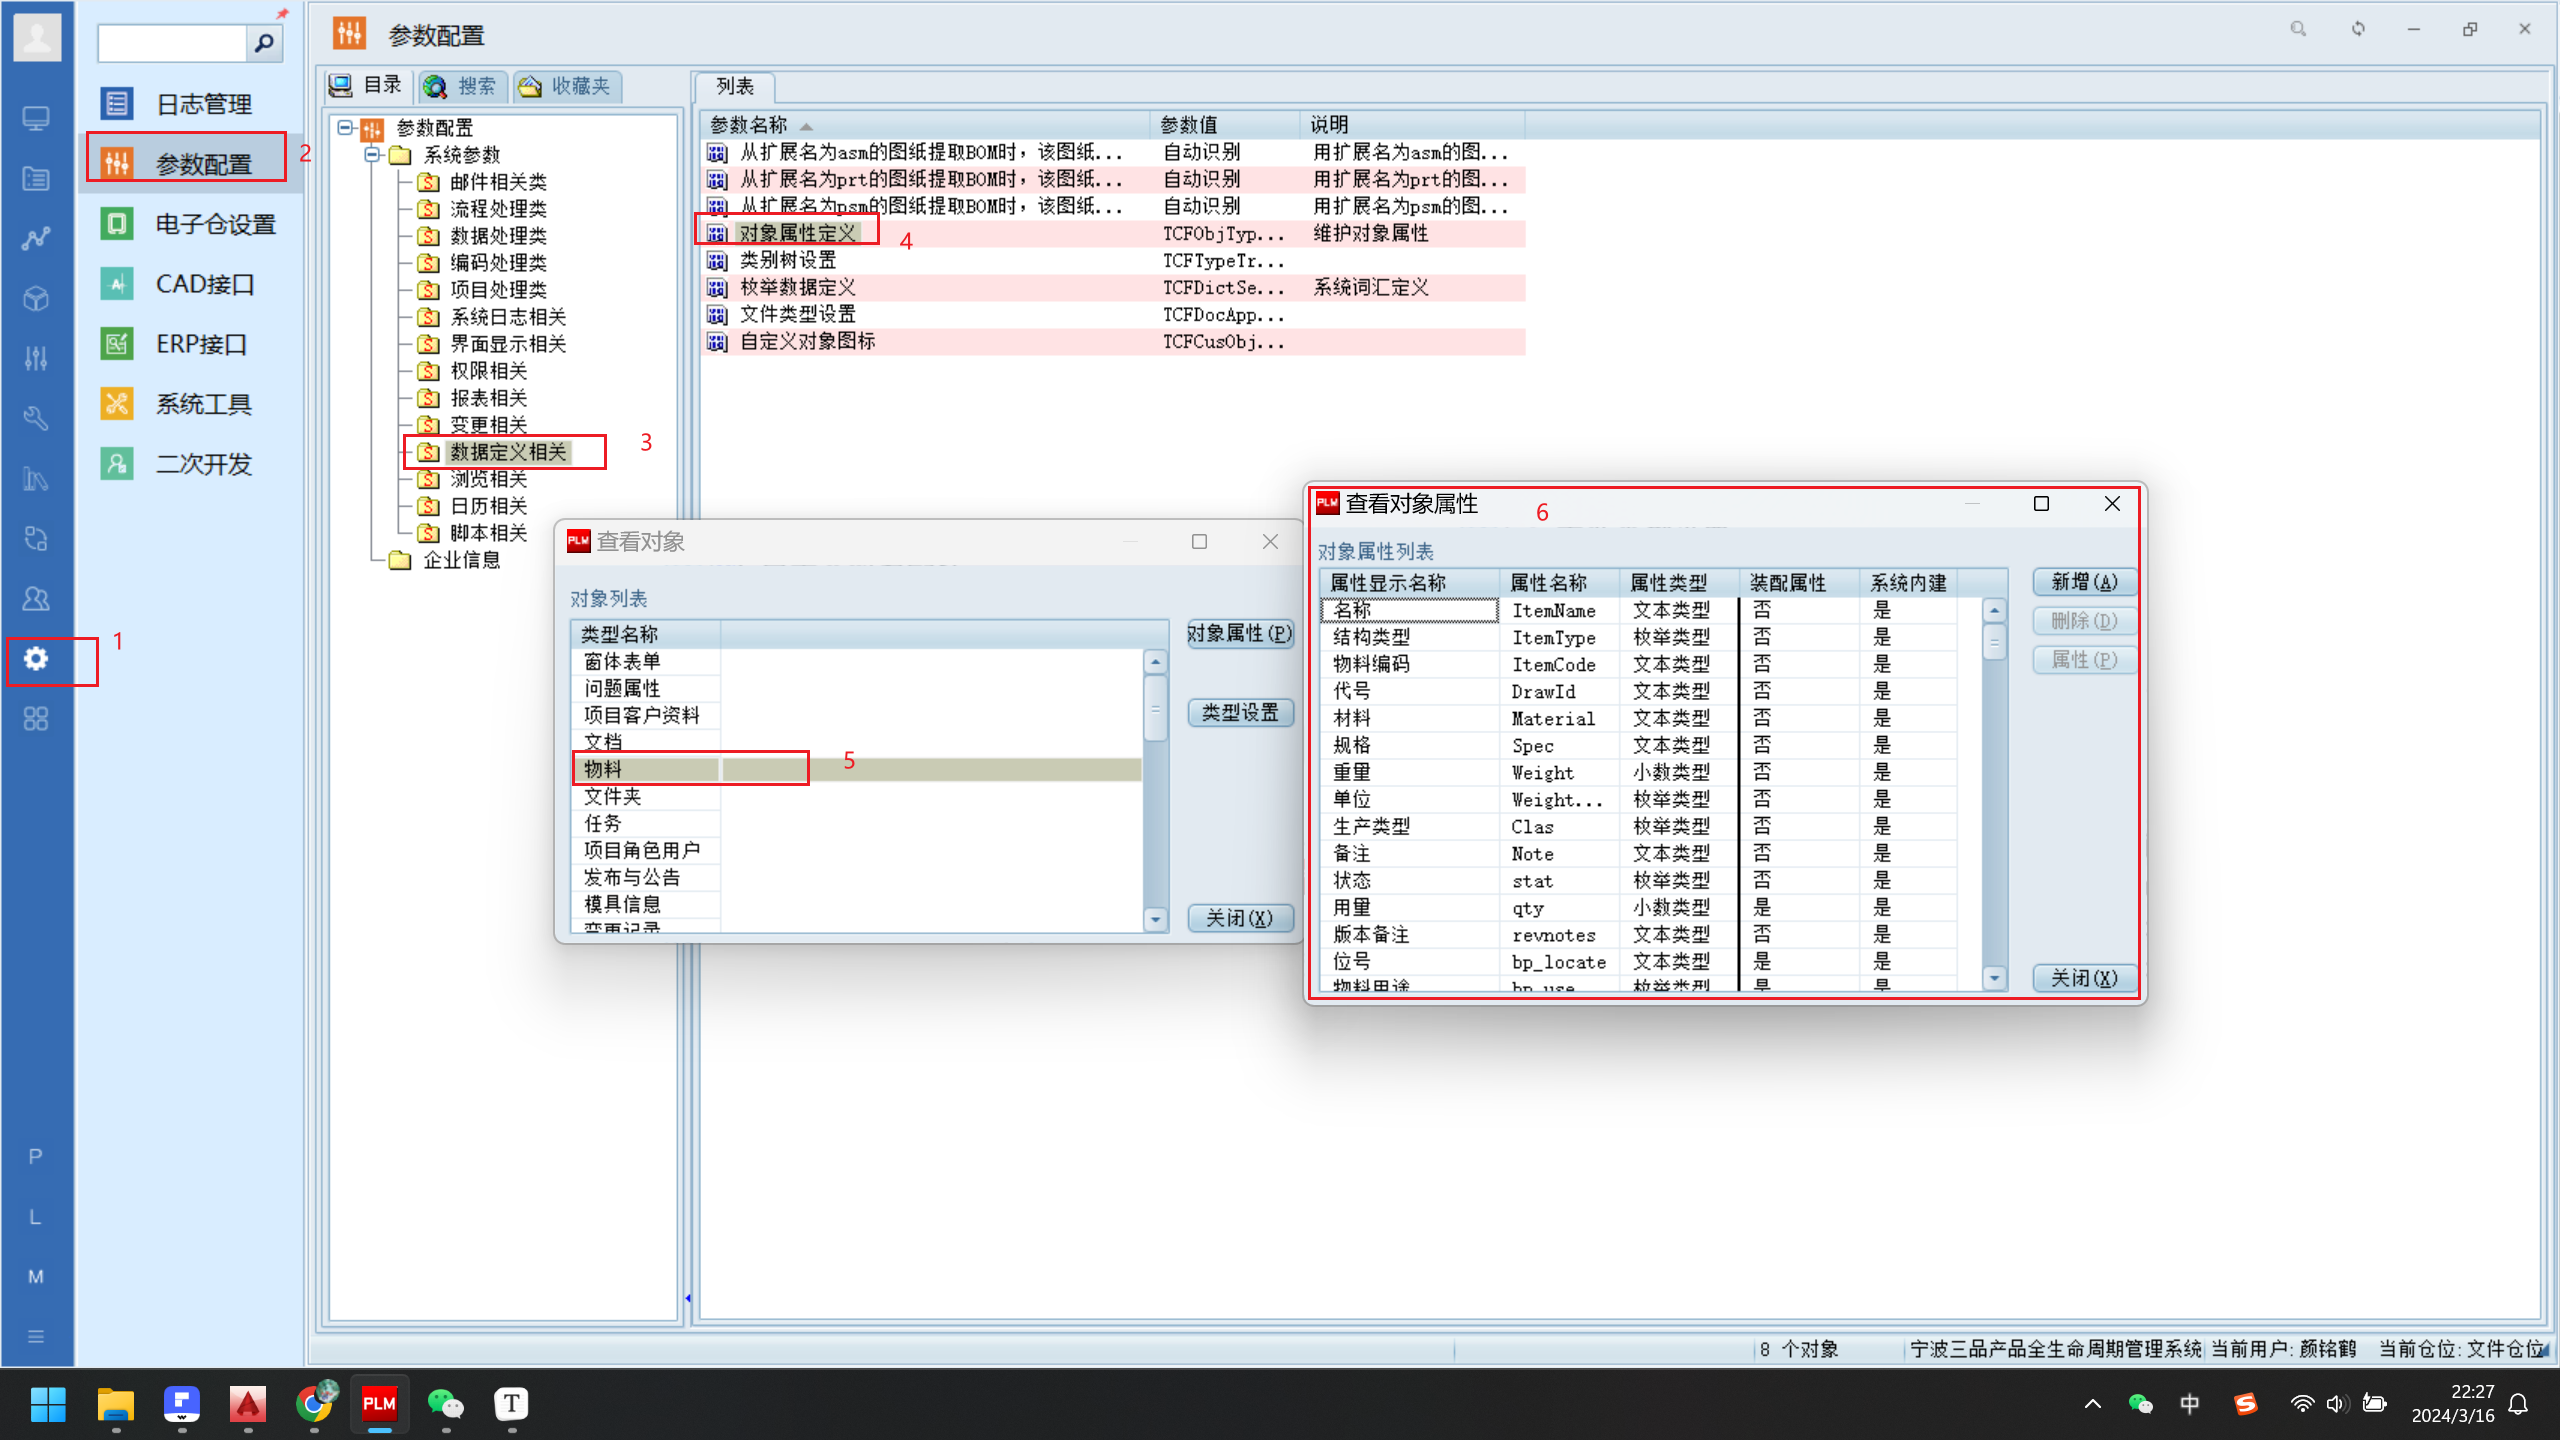Open the CAD接口 icon
The image size is (2560, 1440).
[x=117, y=284]
